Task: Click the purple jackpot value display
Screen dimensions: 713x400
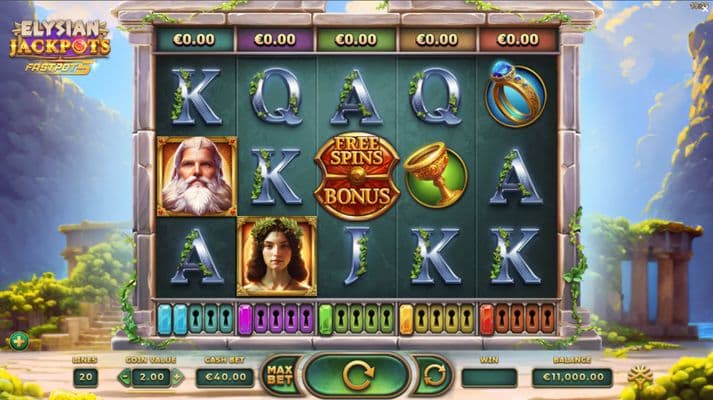Action: [275, 40]
